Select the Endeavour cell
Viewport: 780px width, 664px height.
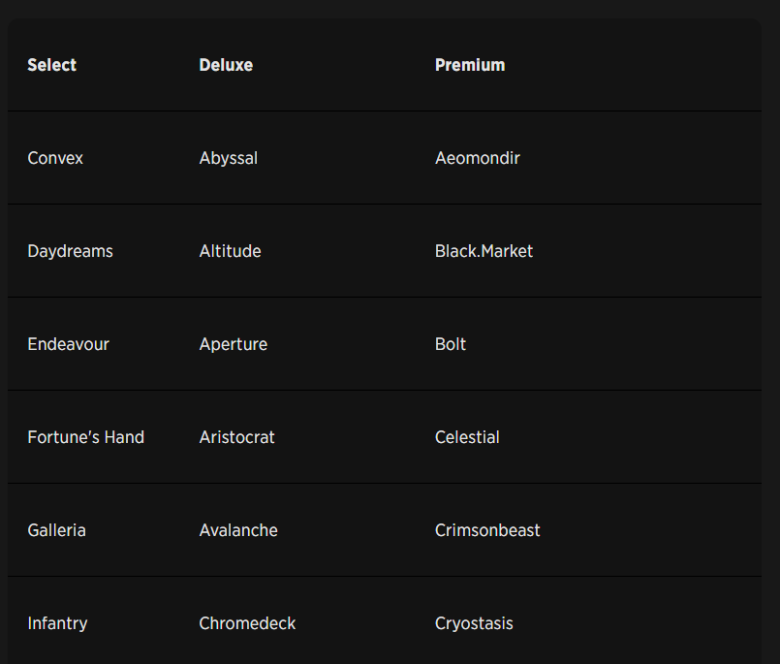pyautogui.click(x=68, y=344)
